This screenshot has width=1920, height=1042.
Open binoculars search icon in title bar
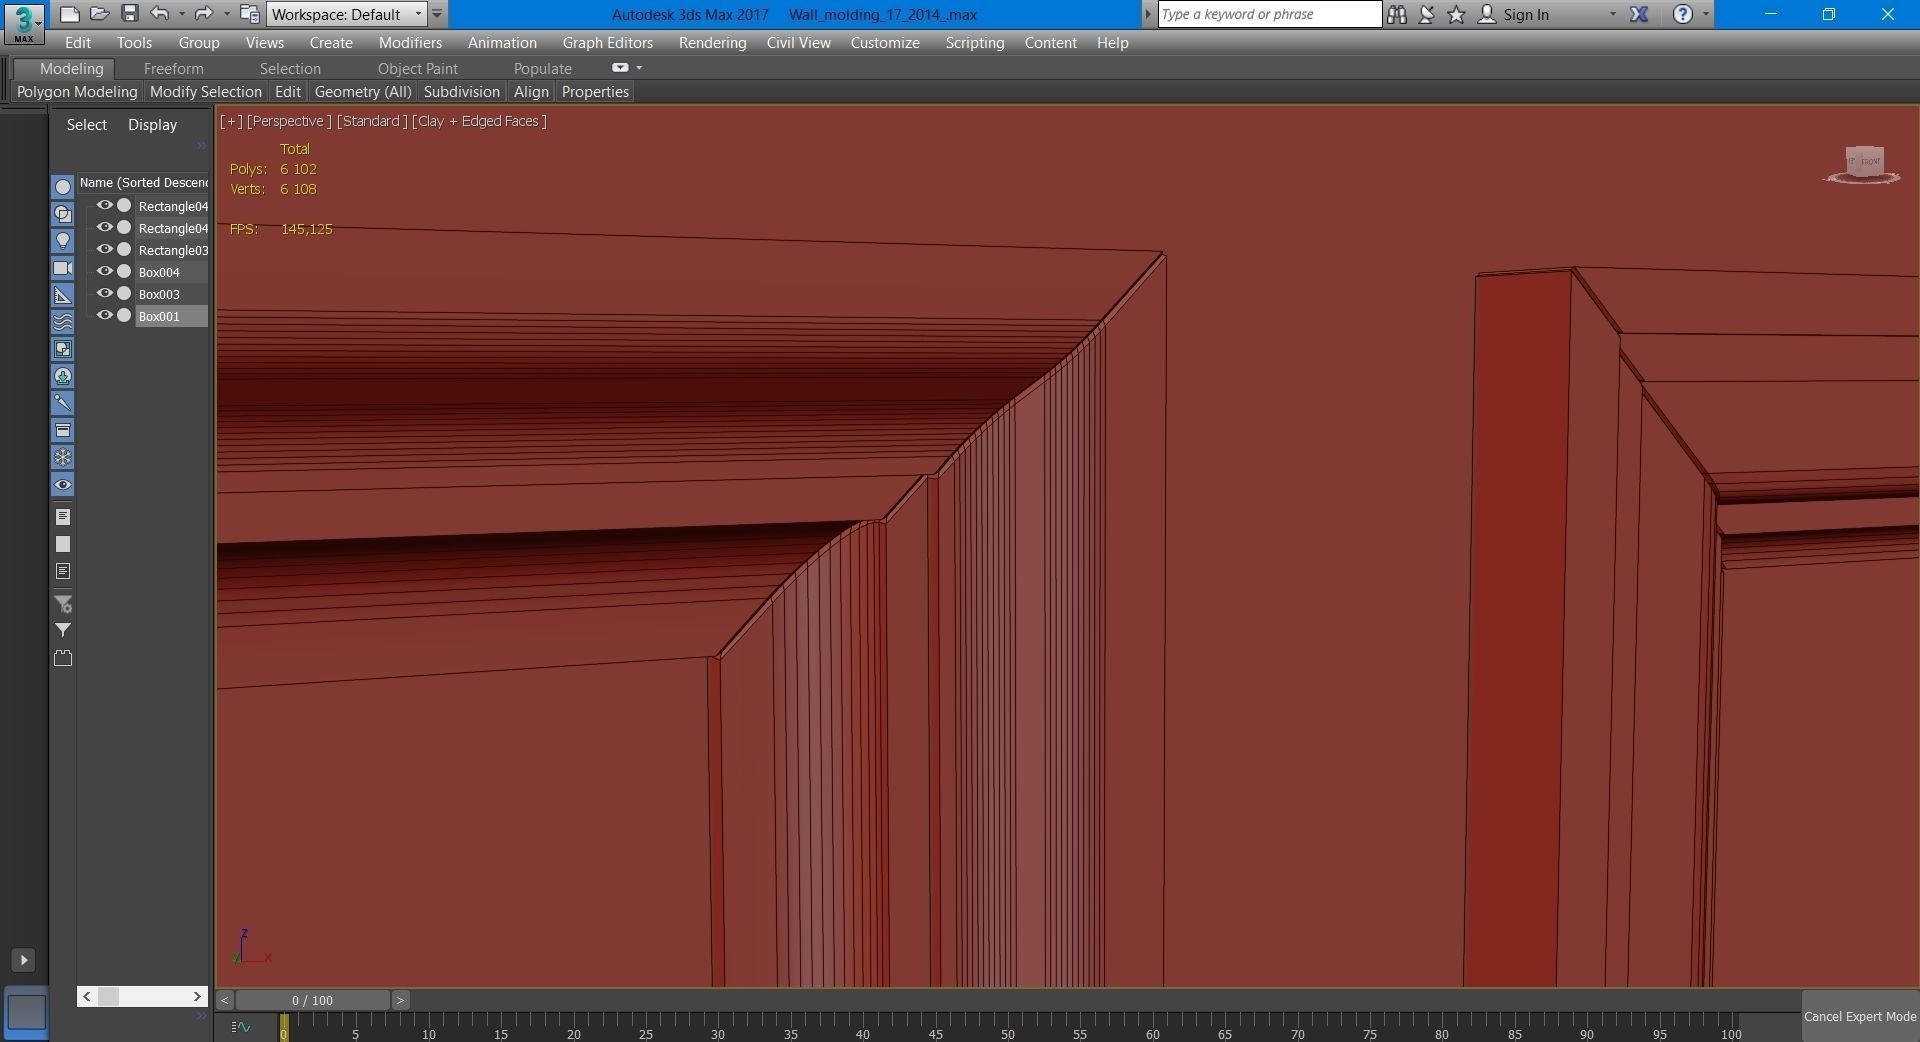tap(1397, 14)
